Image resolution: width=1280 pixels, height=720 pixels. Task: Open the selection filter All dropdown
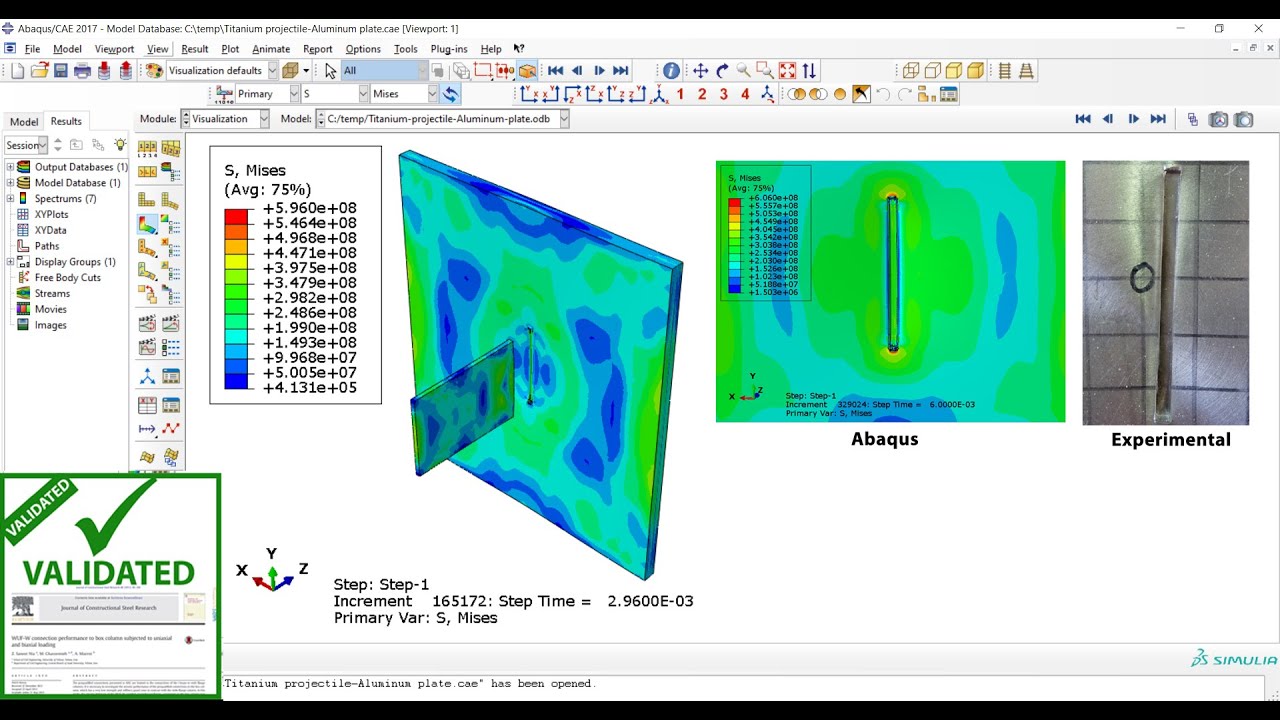[423, 70]
